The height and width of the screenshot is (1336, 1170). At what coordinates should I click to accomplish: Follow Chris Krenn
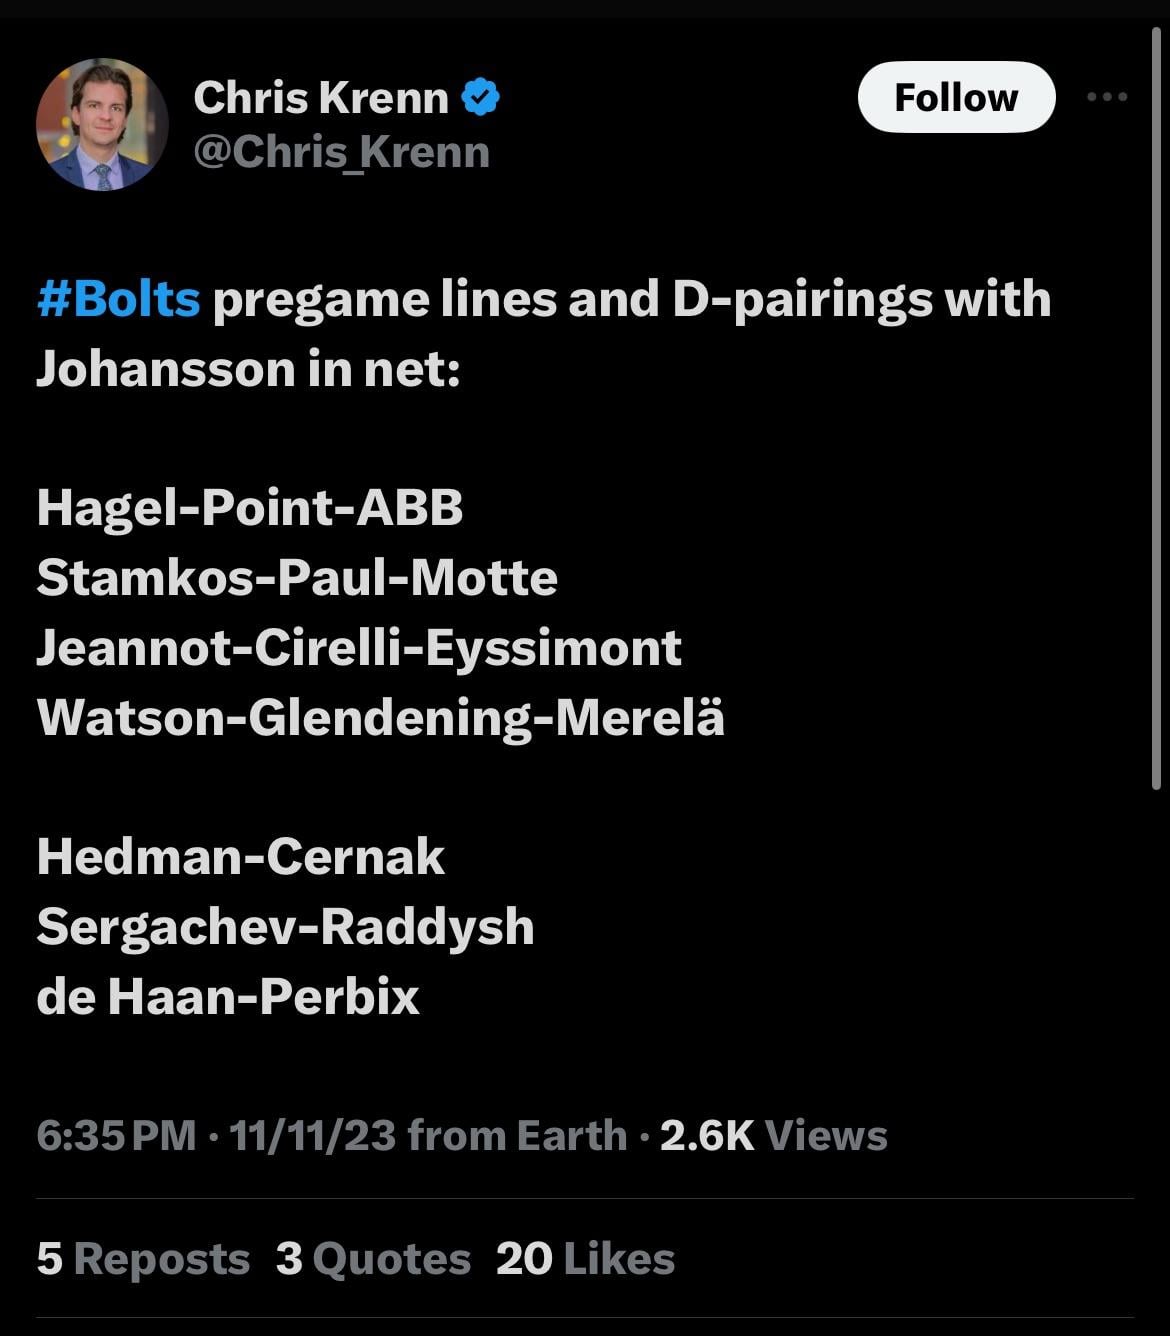point(956,98)
